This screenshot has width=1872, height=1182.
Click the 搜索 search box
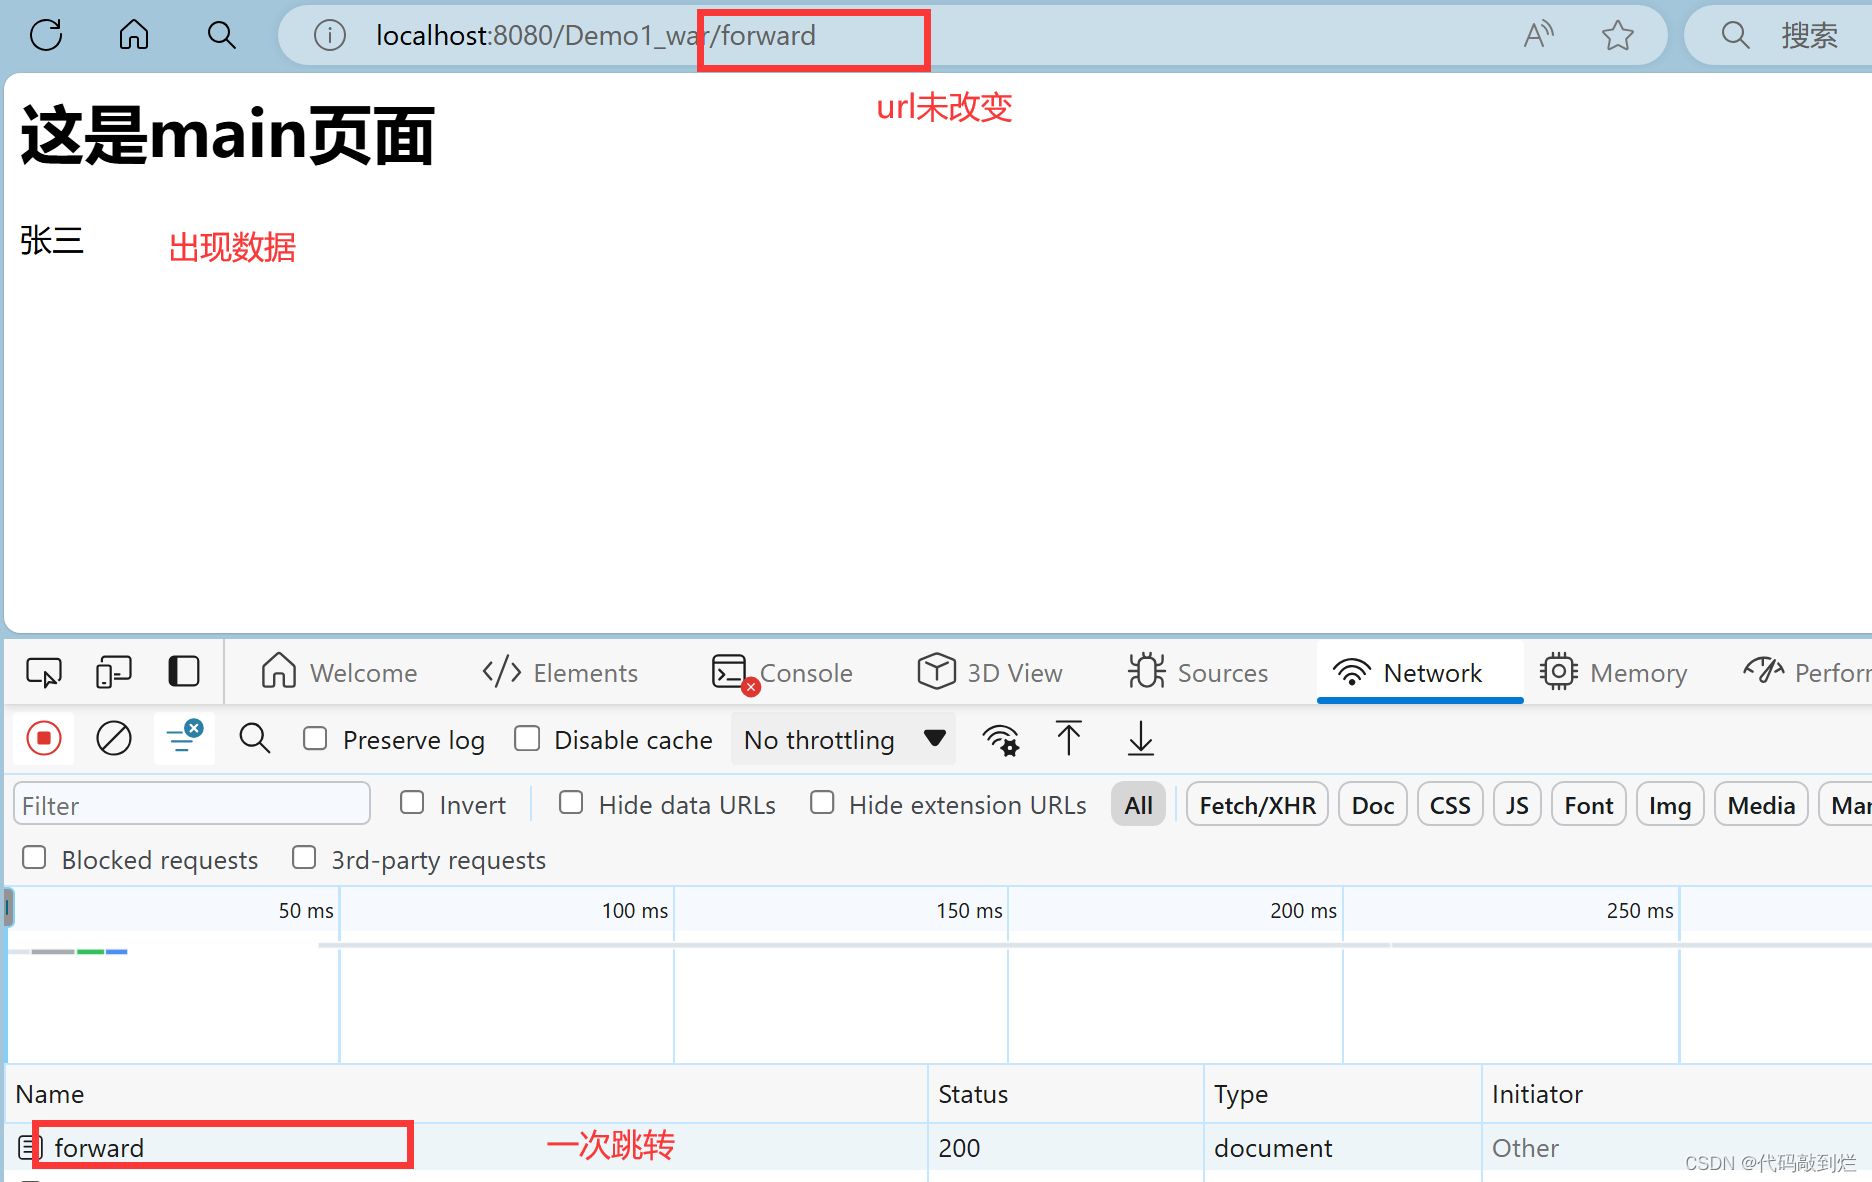(1779, 36)
